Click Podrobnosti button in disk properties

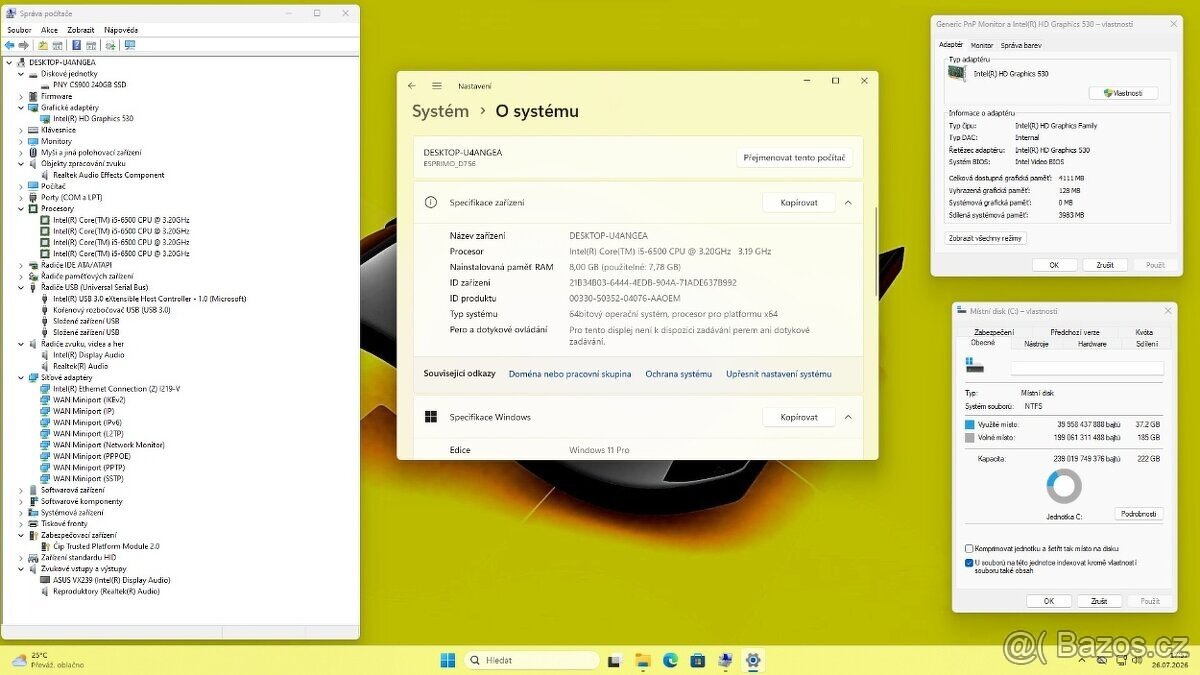click(1139, 514)
